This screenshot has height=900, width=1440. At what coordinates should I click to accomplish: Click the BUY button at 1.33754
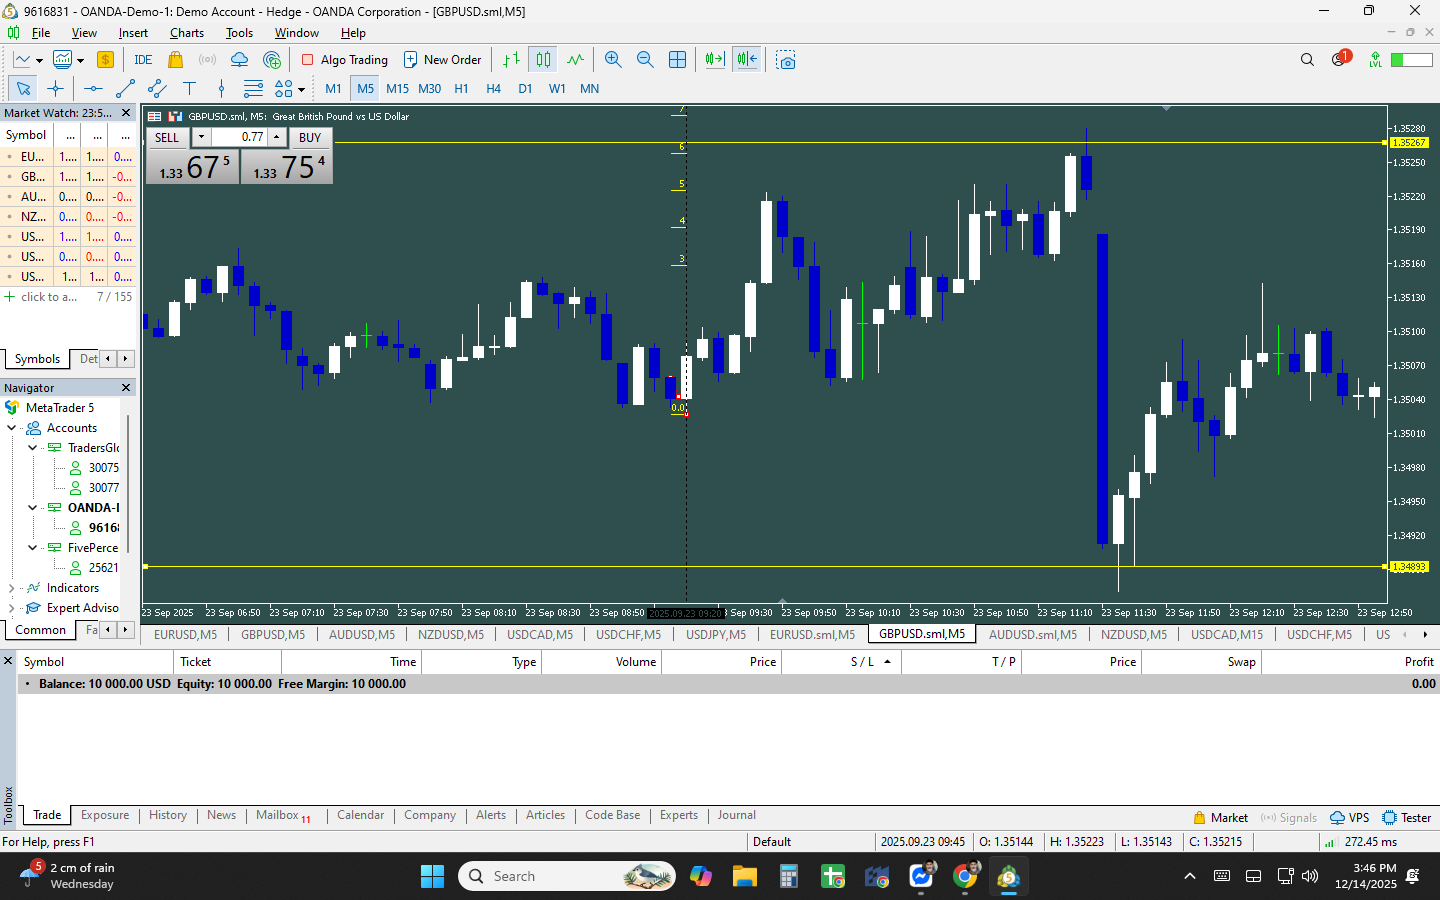tap(287, 166)
